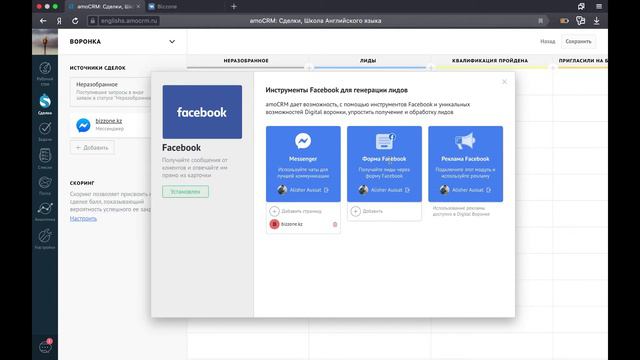This screenshot has width=640, height=360.
Task: Go back with browser back arrow
Action: [x=43, y=21]
